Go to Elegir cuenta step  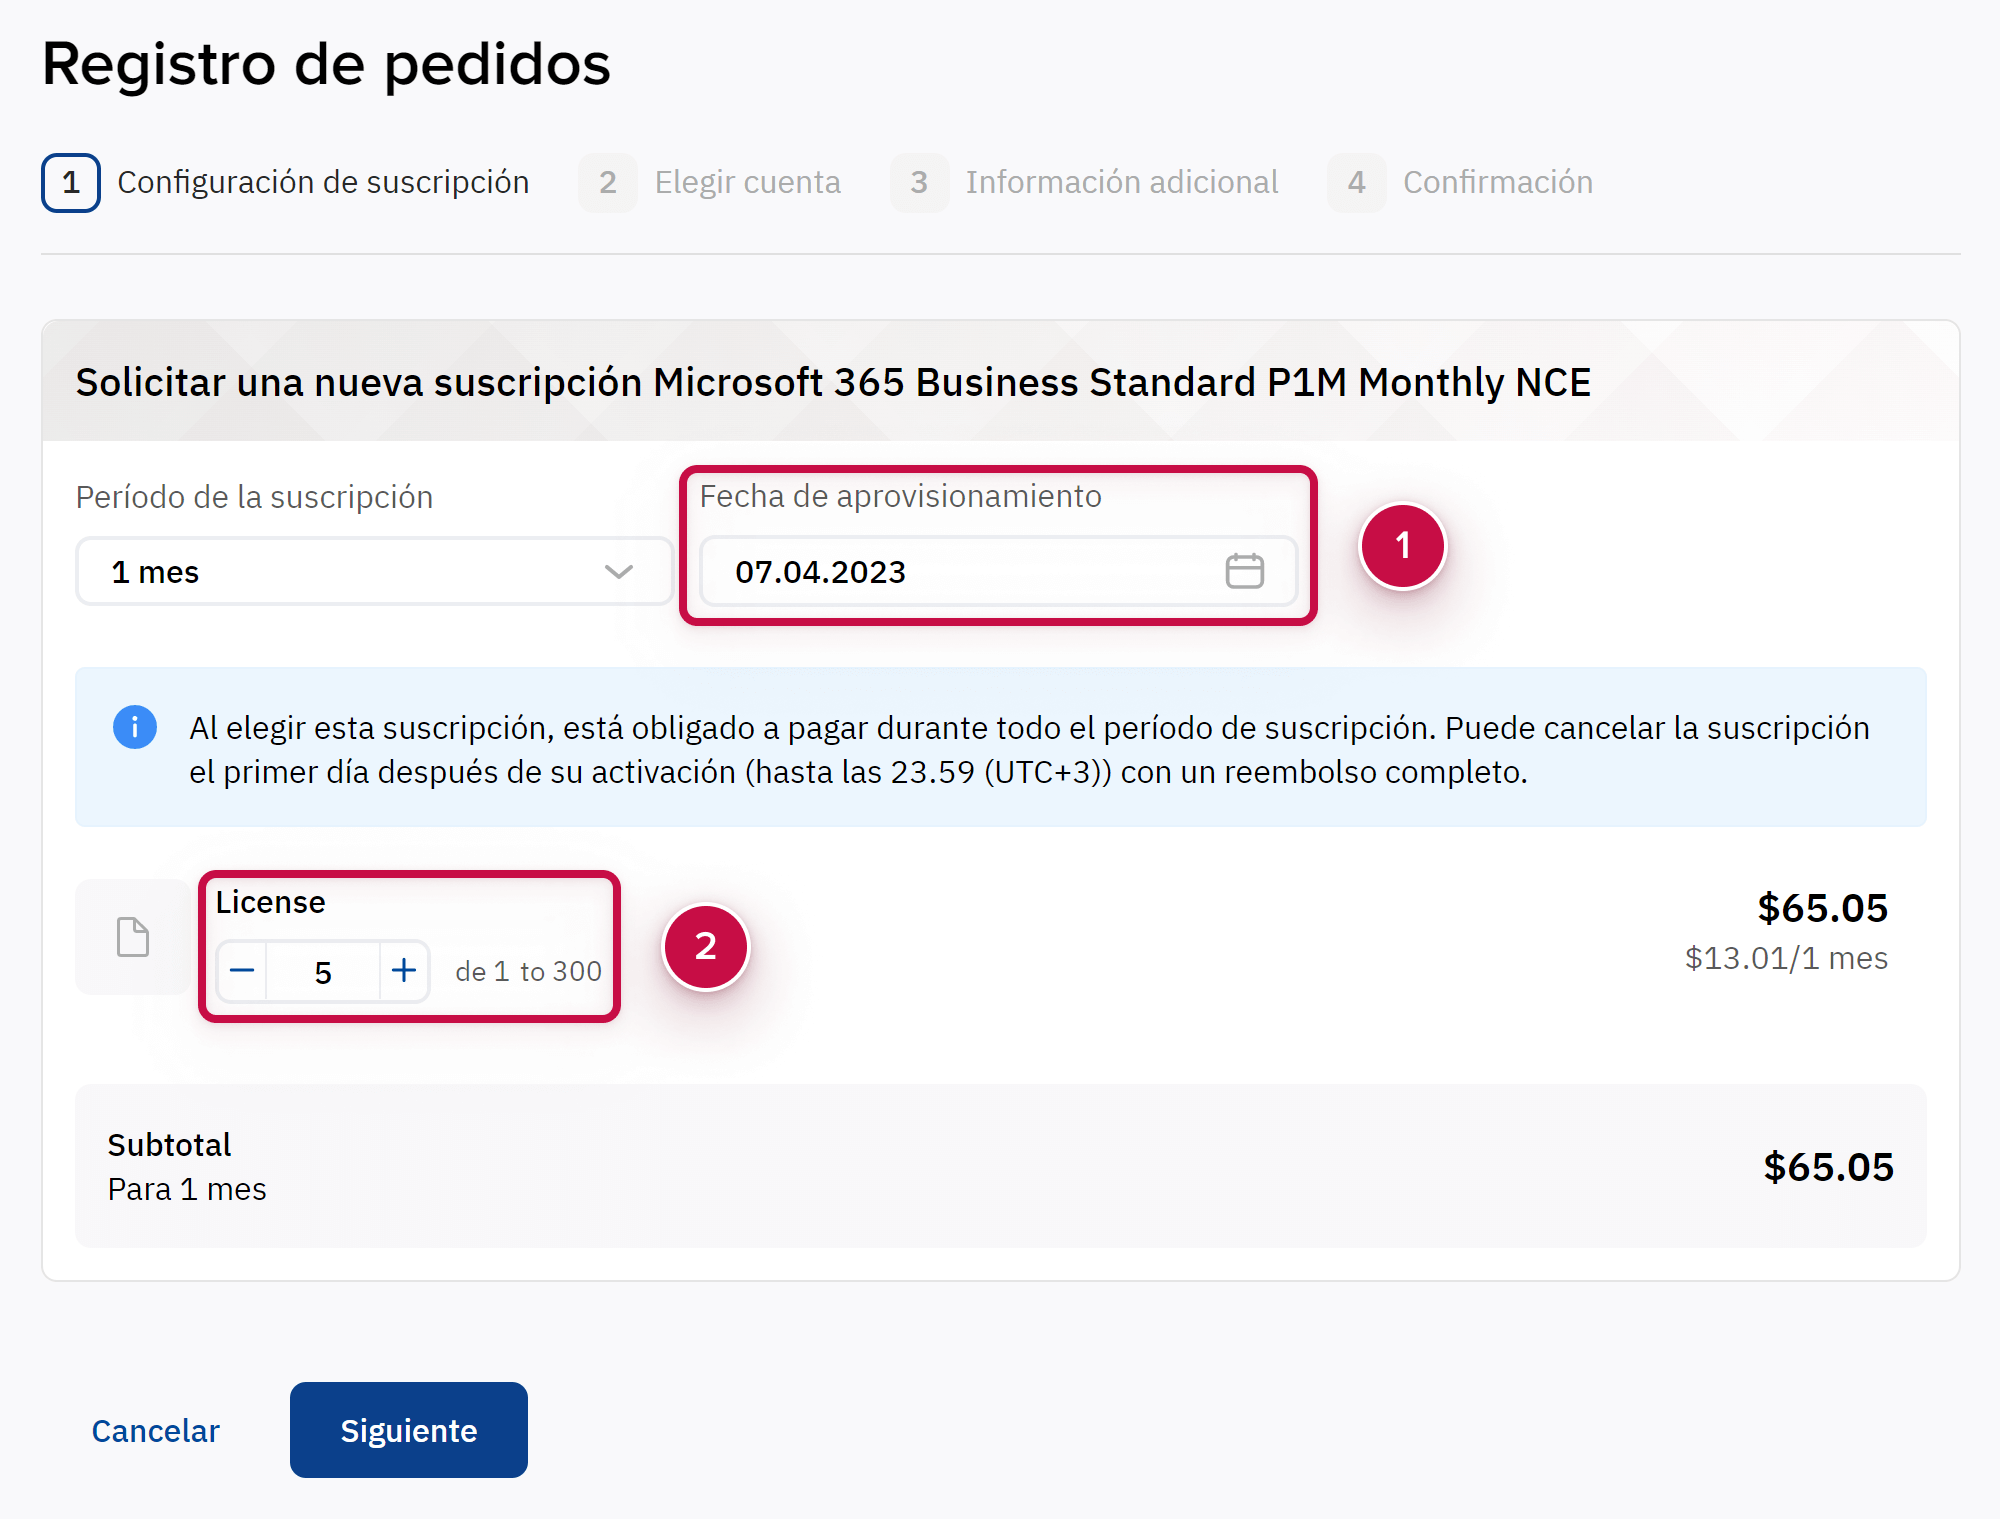click(747, 183)
